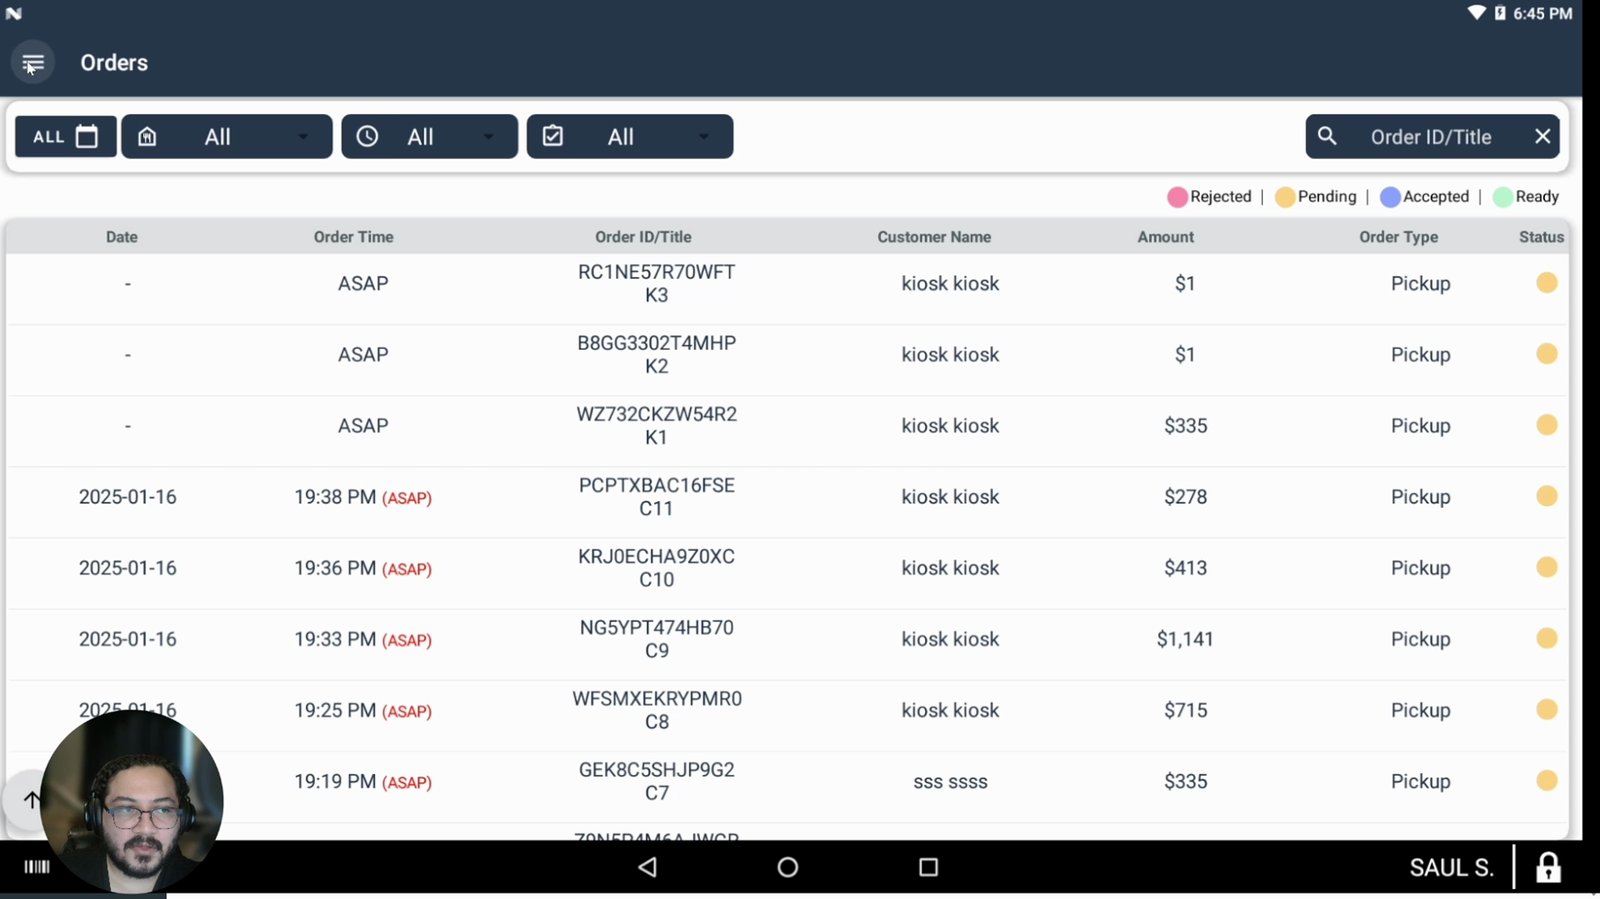
Task: Open the ALL date calendar filter
Action: 66,137
